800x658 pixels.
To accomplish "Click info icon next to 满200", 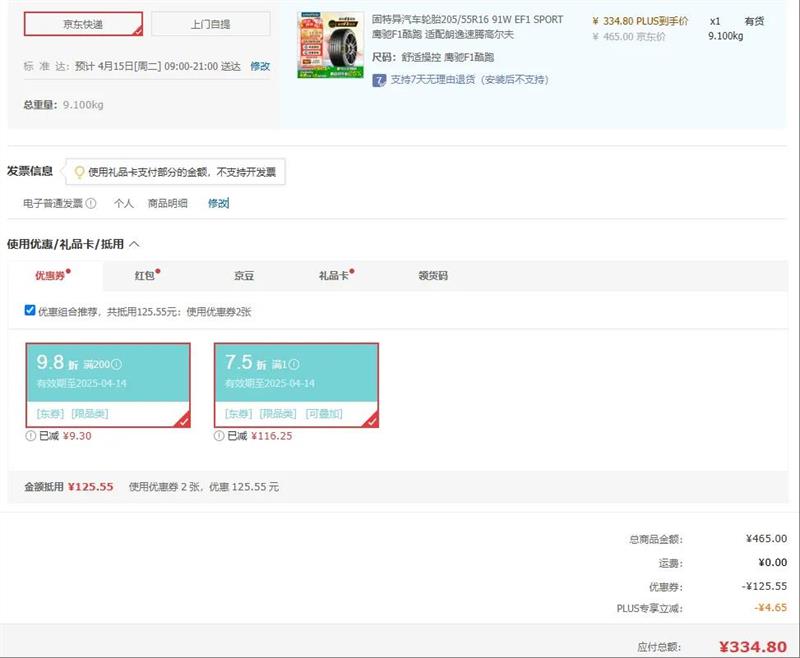I will coord(116,364).
